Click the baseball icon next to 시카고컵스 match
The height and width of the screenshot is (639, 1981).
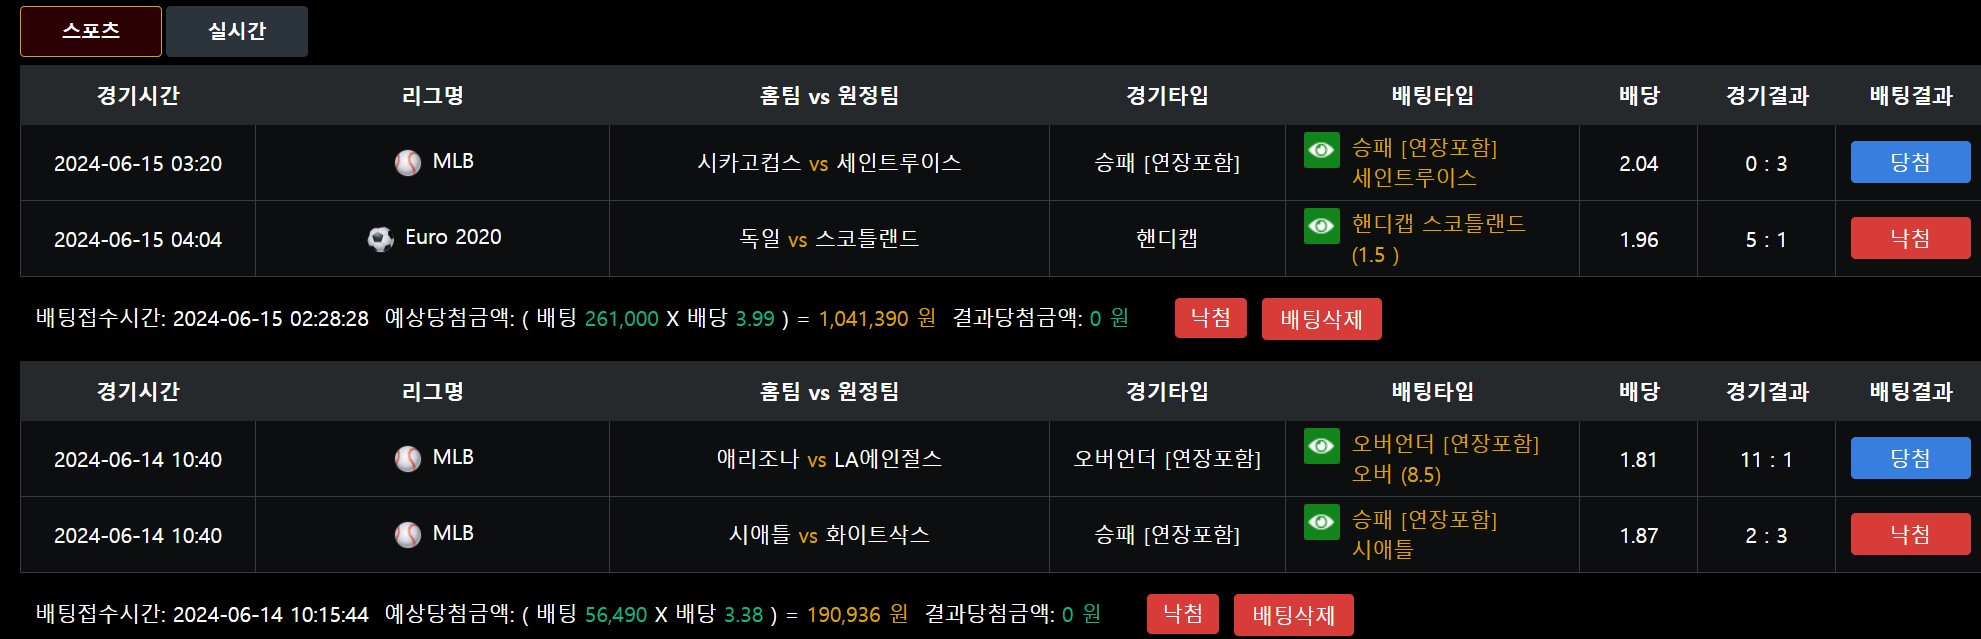point(408,162)
